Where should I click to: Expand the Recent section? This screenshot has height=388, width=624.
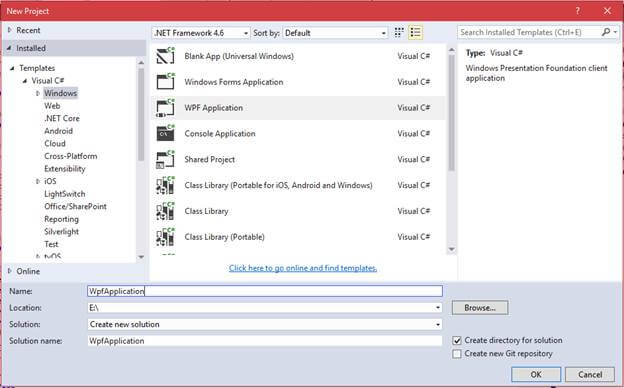click(x=10, y=30)
